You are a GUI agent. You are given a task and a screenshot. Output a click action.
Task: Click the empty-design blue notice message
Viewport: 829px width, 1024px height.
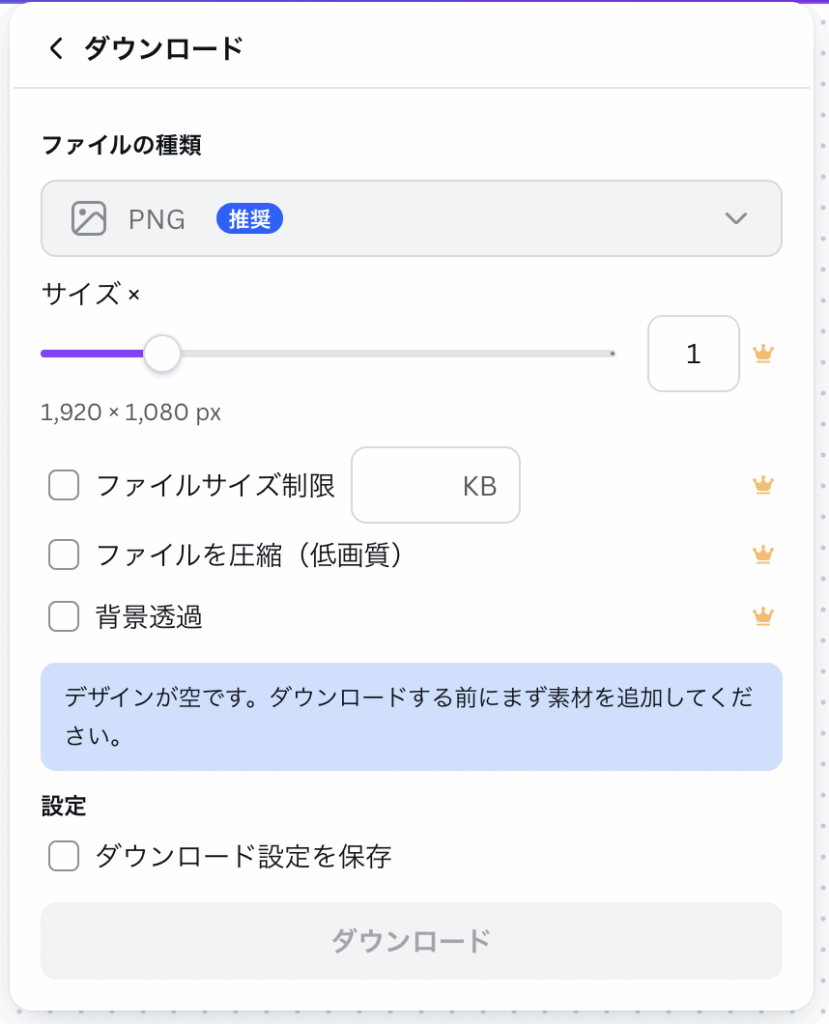[x=410, y=716]
